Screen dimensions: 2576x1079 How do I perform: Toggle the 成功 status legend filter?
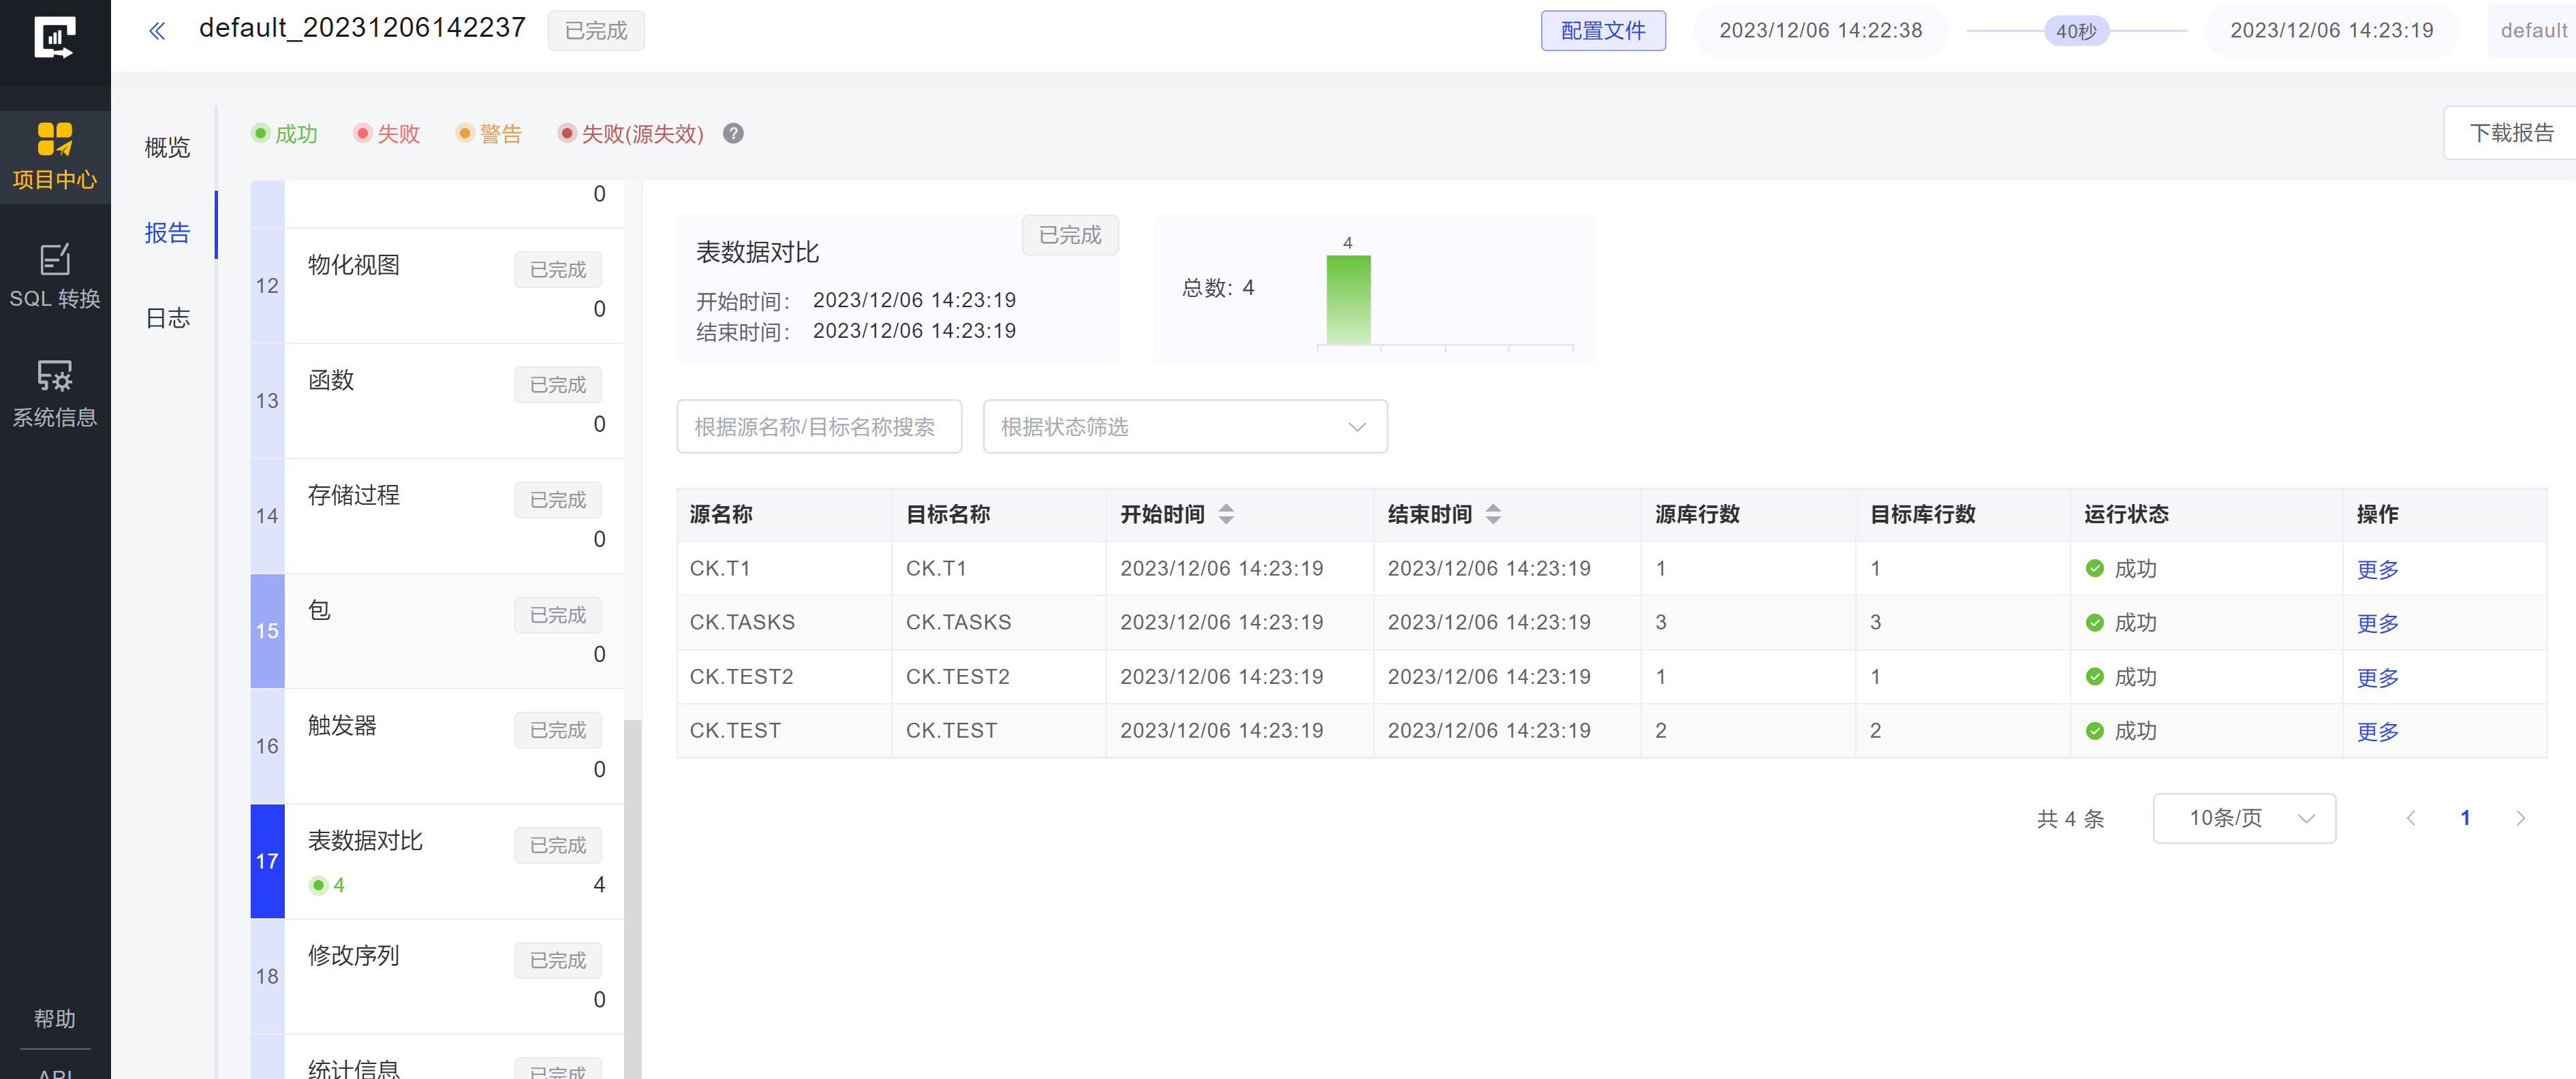click(x=285, y=133)
